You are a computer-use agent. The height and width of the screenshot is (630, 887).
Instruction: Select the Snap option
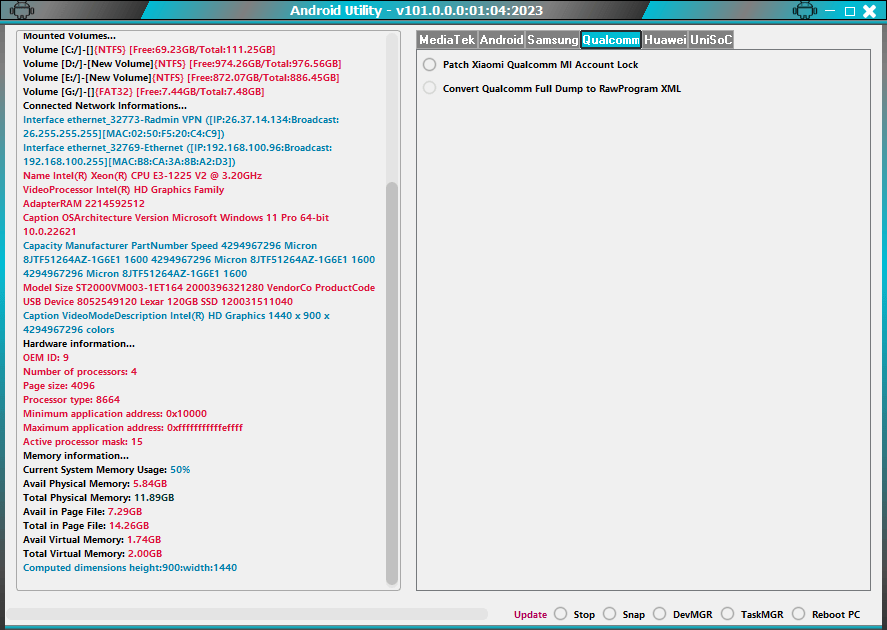point(610,614)
